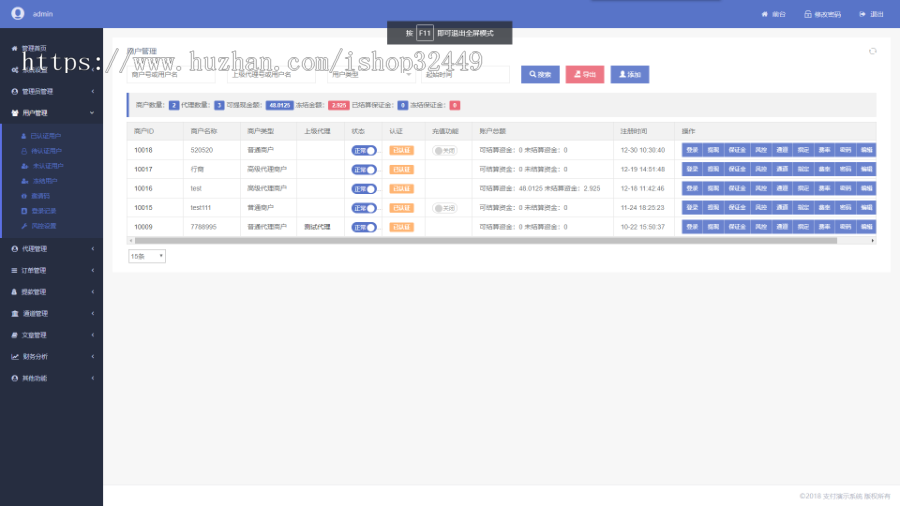Focus the 商户号或用户名 search field
The width and height of the screenshot is (900, 506).
(x=171, y=75)
